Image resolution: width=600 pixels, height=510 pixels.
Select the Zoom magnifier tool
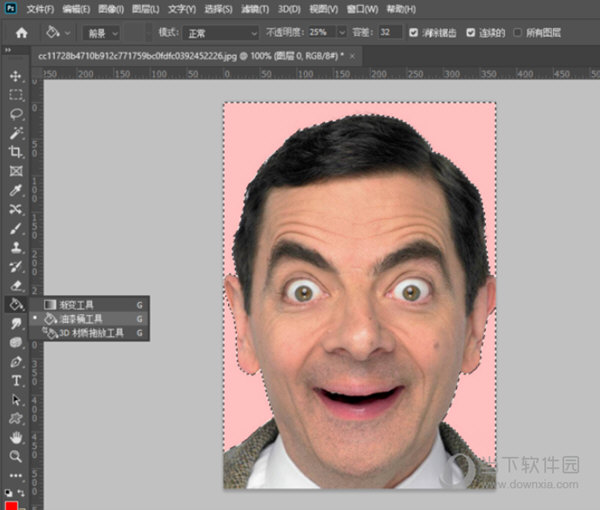(16, 456)
